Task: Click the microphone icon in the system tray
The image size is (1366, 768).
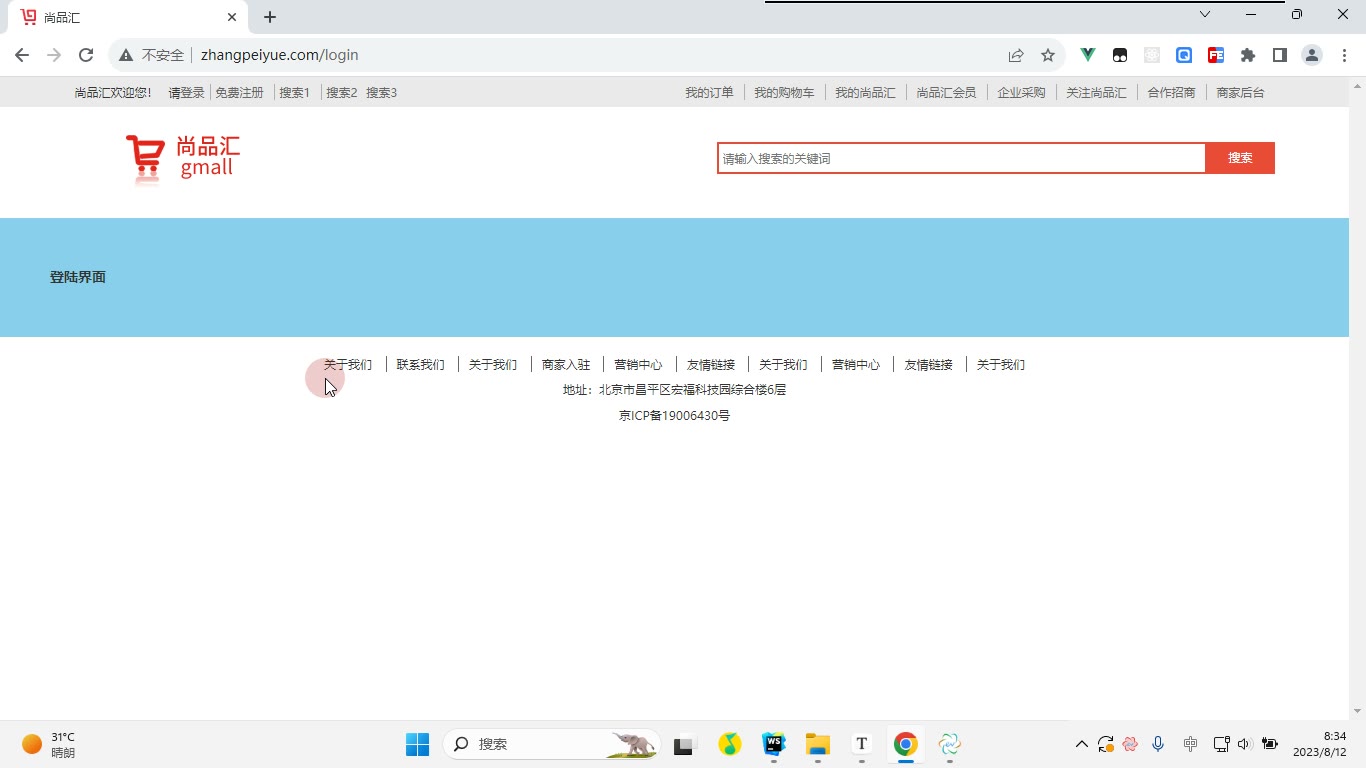Action: click(x=1158, y=744)
